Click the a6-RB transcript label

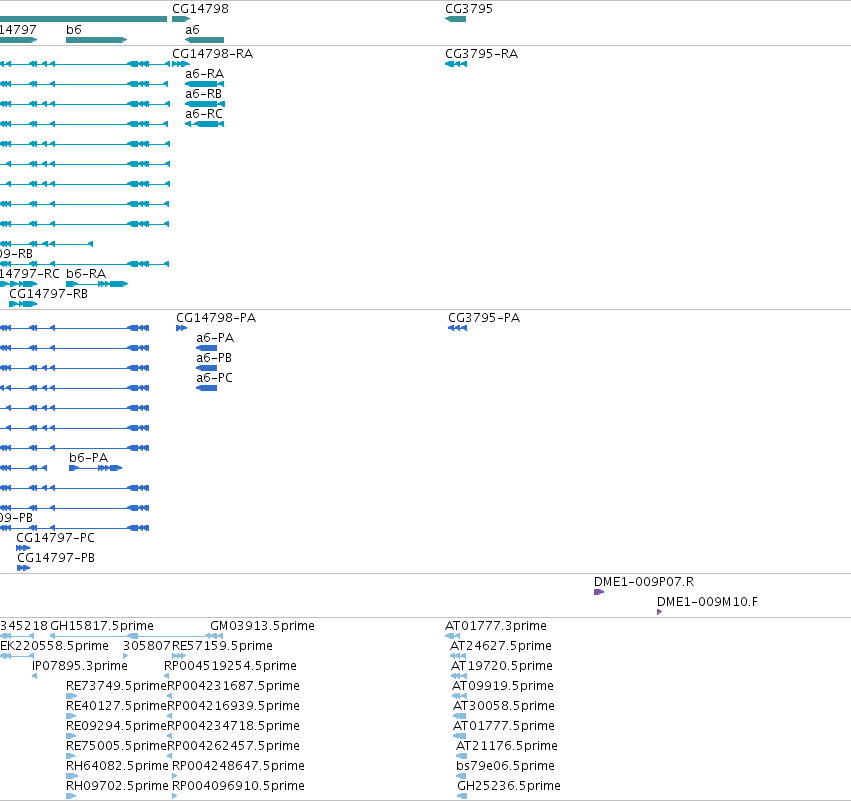(204, 94)
